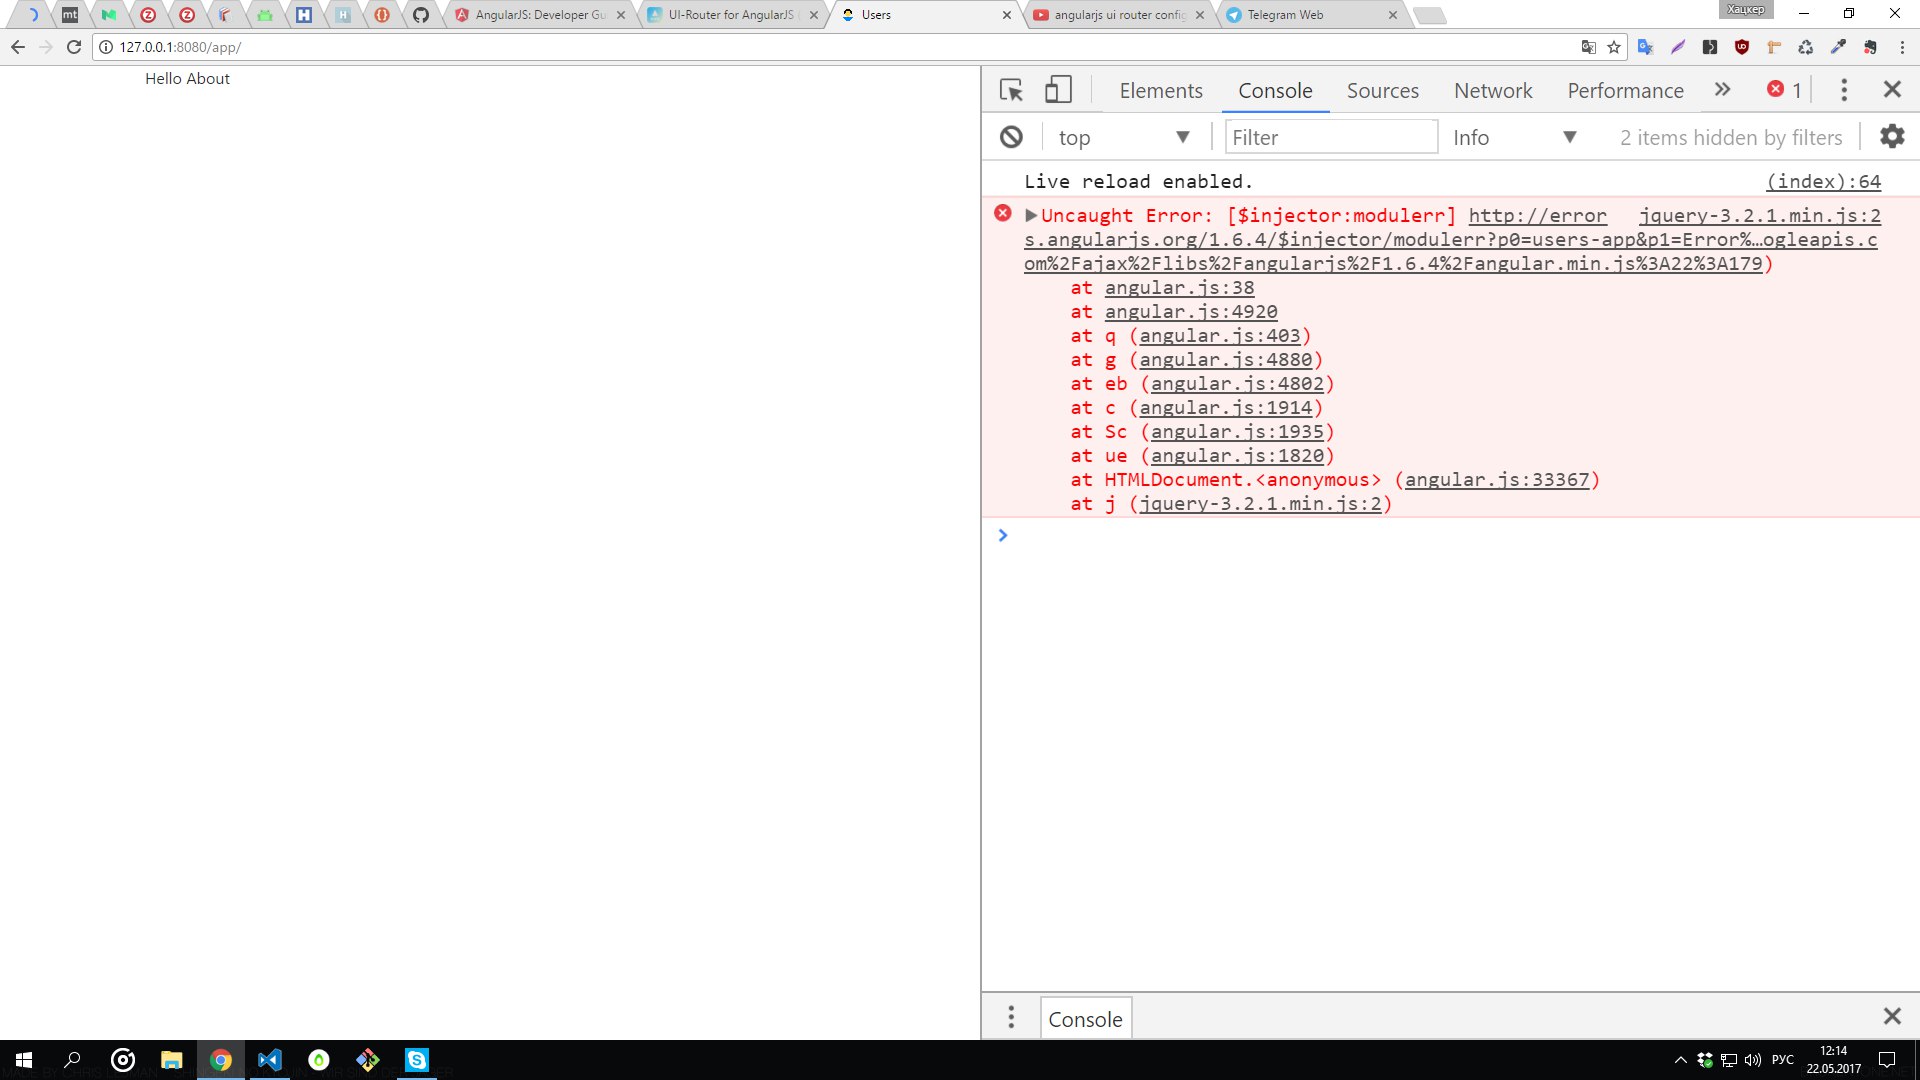The width and height of the screenshot is (1920, 1080).
Task: Activate the inspect element picker icon
Action: pos(1011,90)
